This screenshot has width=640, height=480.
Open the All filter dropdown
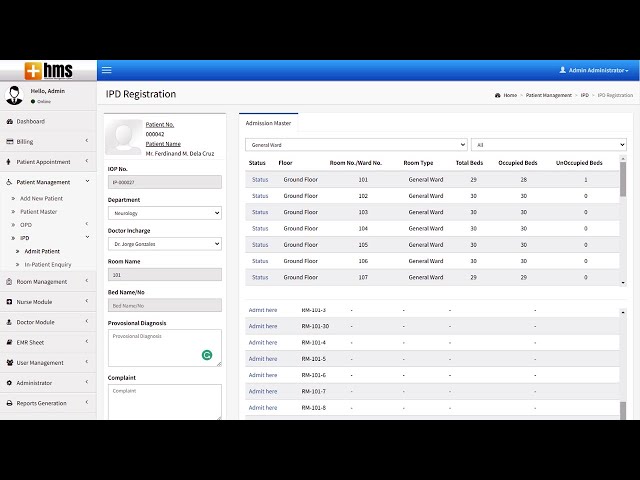tap(549, 144)
